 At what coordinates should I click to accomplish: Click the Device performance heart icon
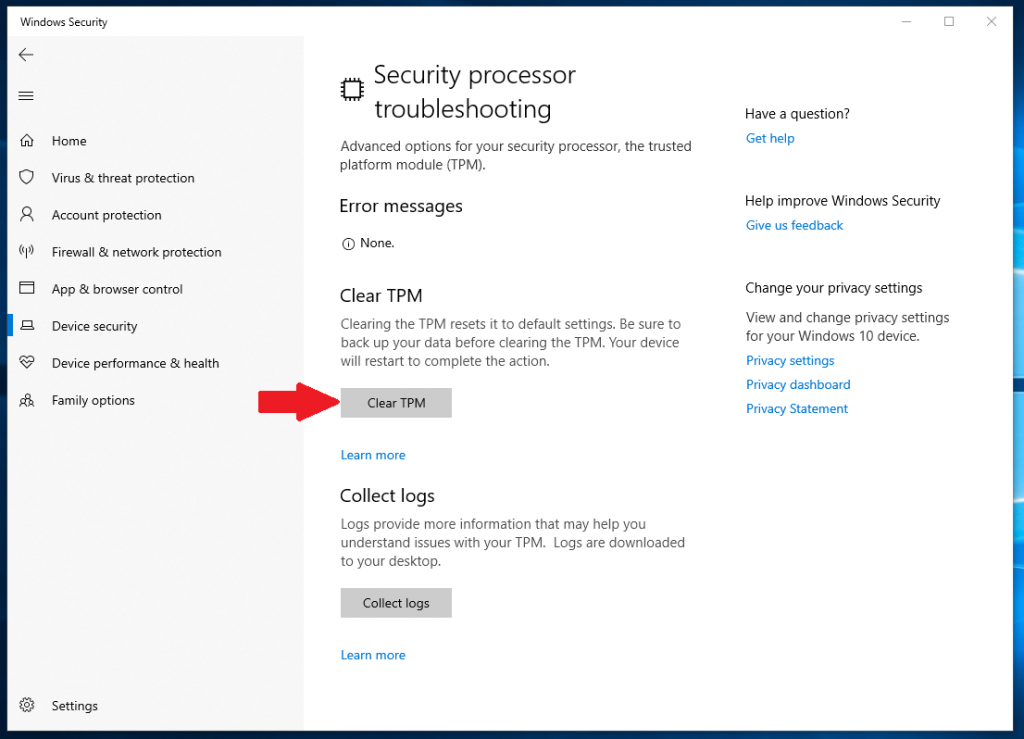pos(27,362)
